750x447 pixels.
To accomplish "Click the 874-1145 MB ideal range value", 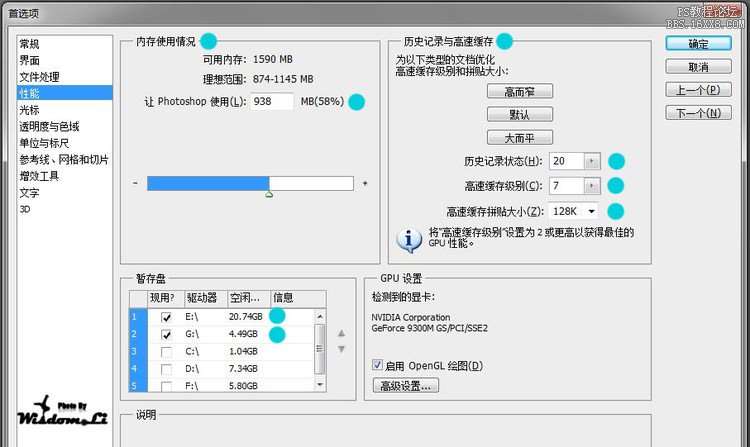I will pyautogui.click(x=283, y=79).
